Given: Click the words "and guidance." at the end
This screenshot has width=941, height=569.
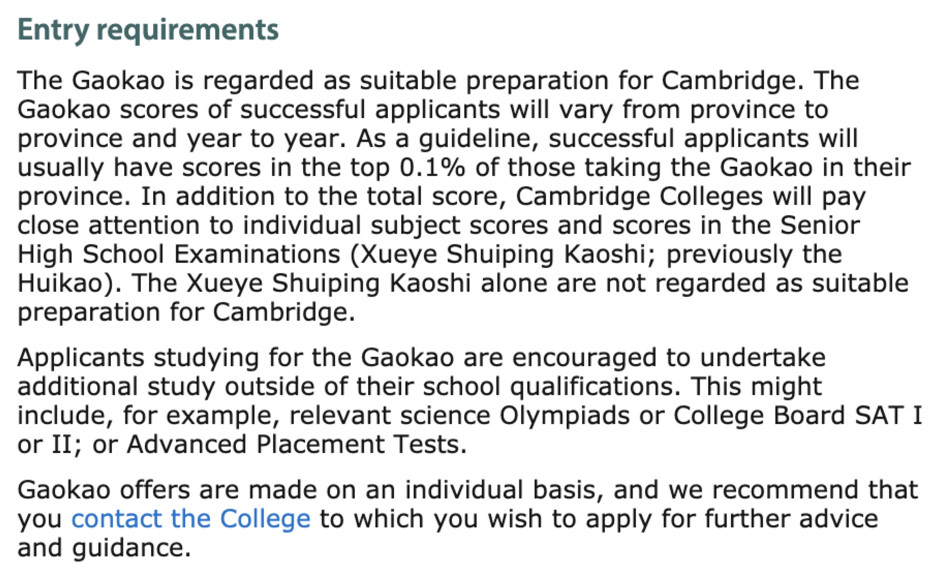Looking at the screenshot, I should 103,549.
